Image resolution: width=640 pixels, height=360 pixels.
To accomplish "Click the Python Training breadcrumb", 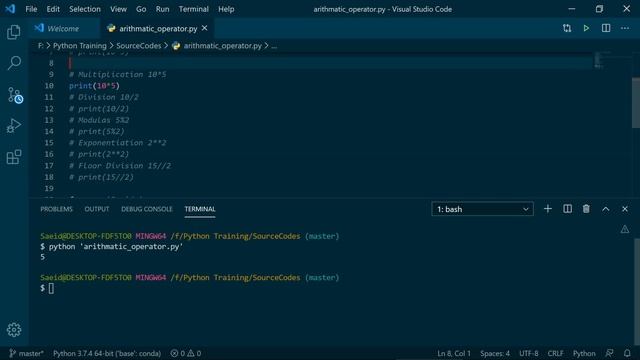I will pyautogui.click(x=80, y=46).
